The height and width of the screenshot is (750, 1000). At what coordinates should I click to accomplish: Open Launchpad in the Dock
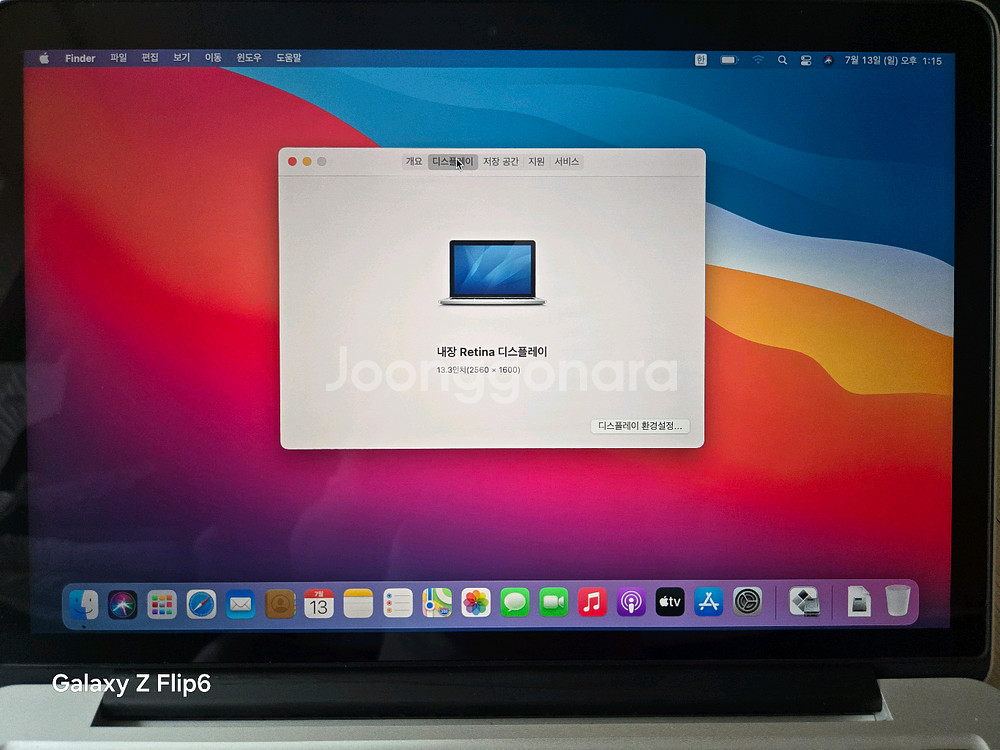click(162, 603)
